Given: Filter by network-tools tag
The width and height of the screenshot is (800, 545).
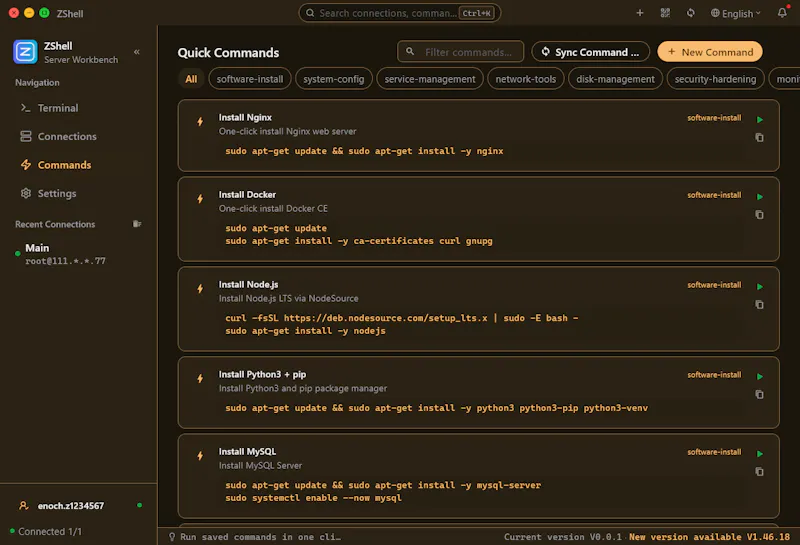Looking at the screenshot, I should coord(526,79).
